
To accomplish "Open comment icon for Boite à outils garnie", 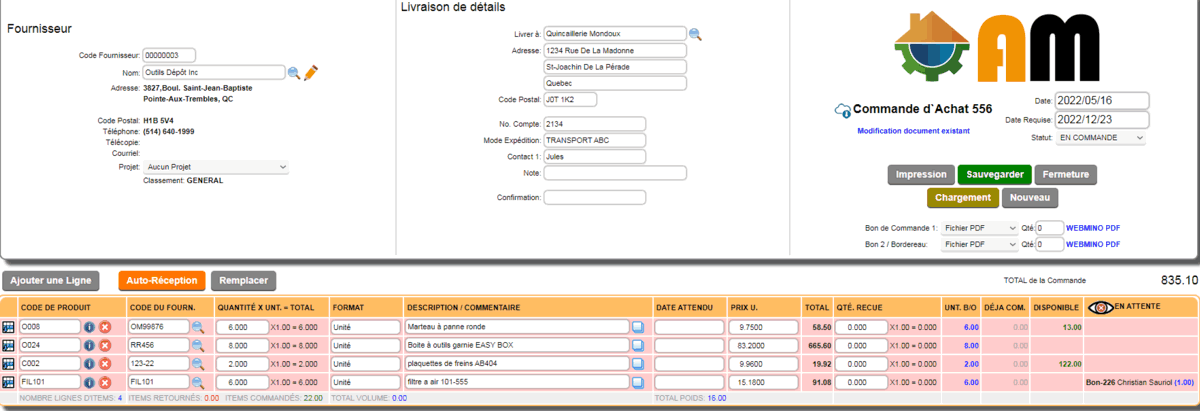I will point(638,345).
